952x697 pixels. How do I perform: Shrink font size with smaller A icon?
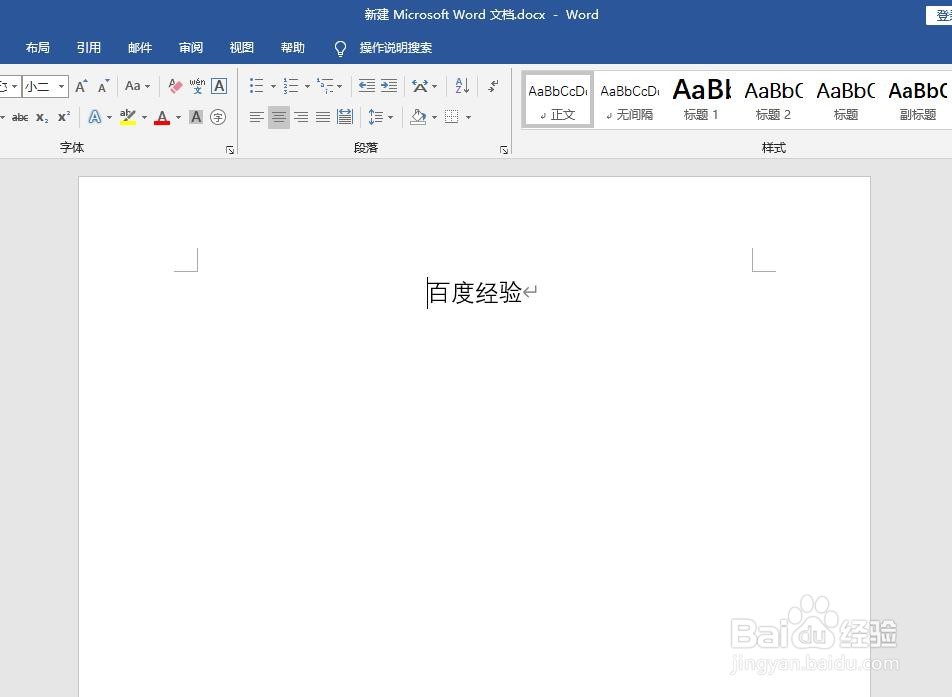click(103, 86)
